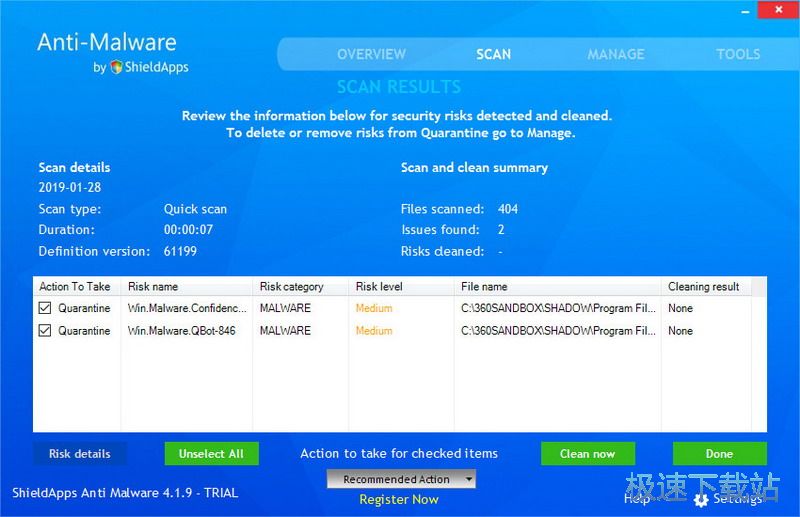Image resolution: width=800 pixels, height=517 pixels.
Task: Click Medium risk level in the Win.Malware.Confidenc... row
Action: (x=374, y=308)
